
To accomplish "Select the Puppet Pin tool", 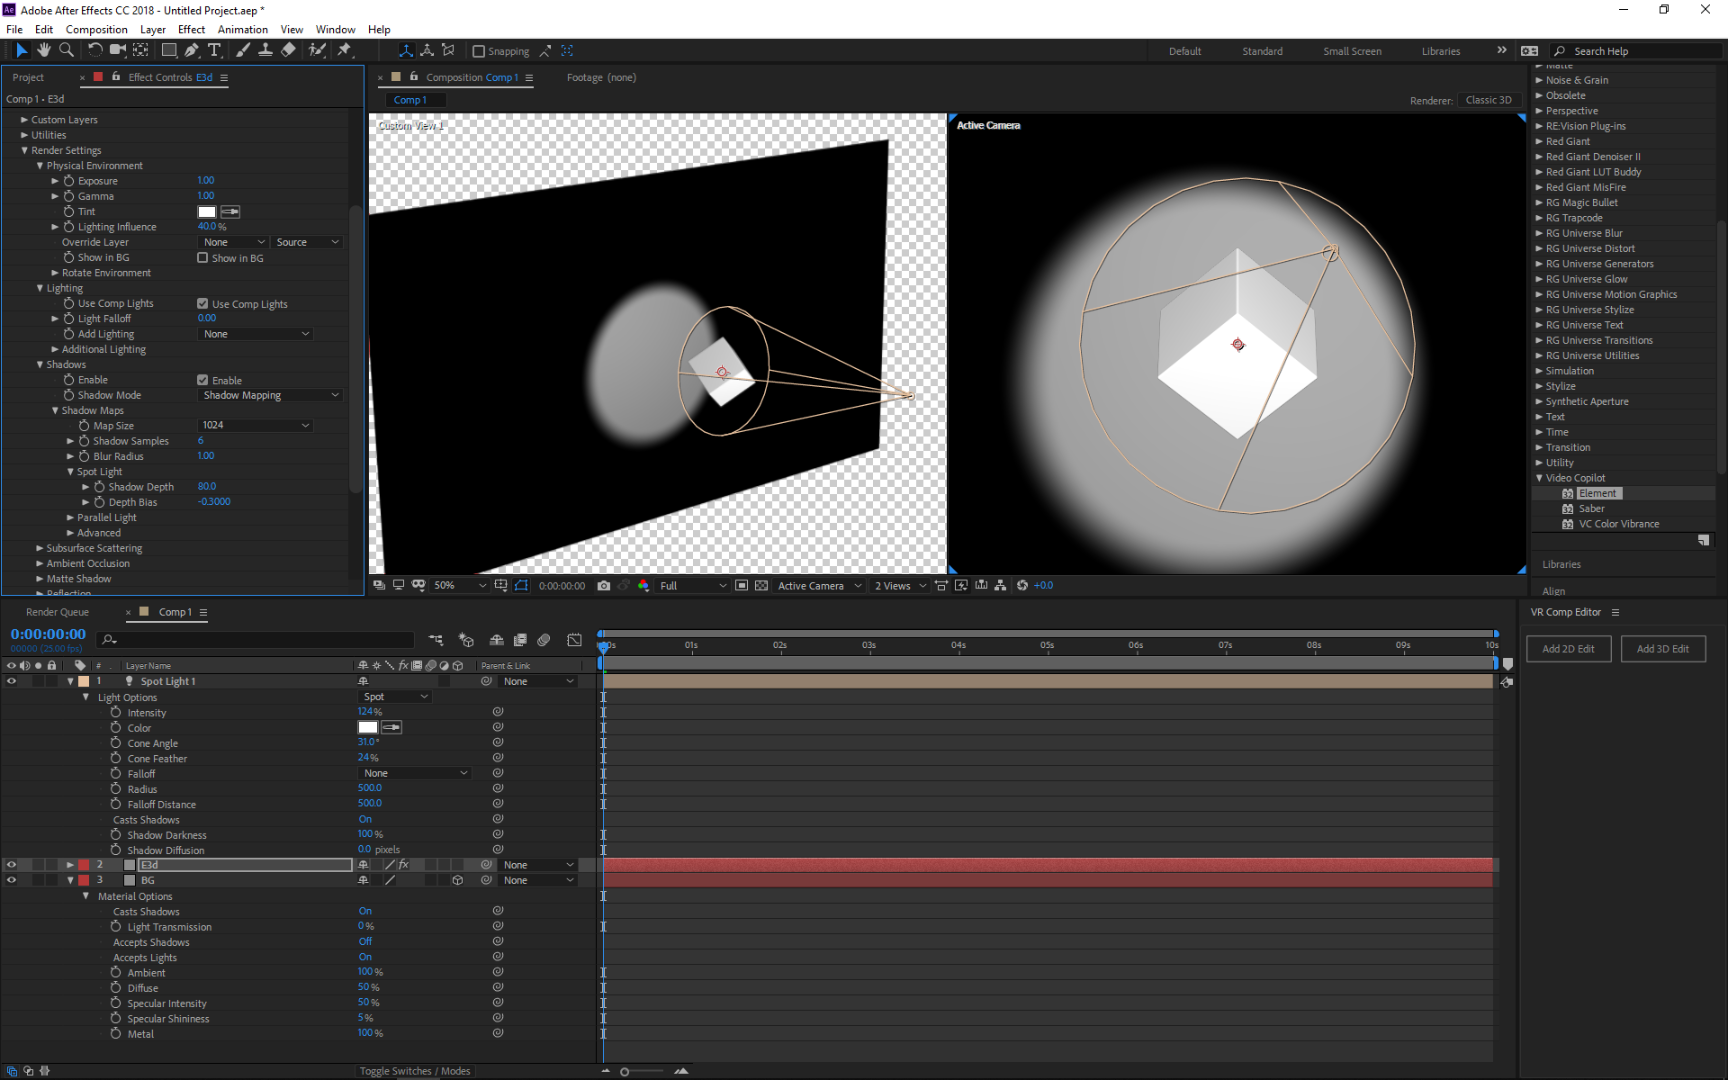I will (346, 50).
